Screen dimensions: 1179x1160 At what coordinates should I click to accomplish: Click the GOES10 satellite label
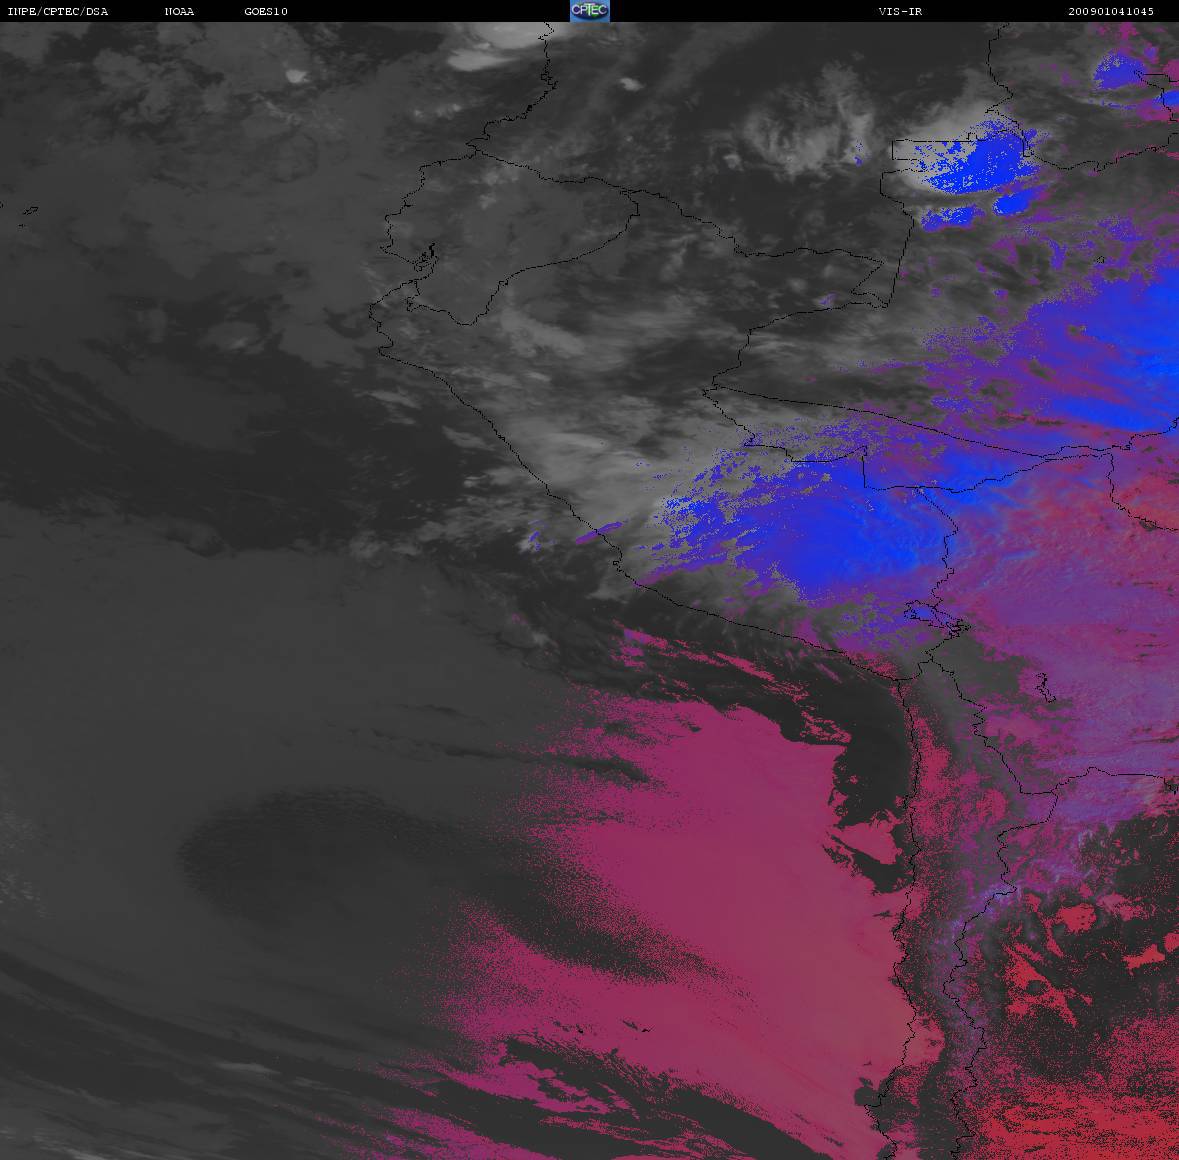[266, 12]
